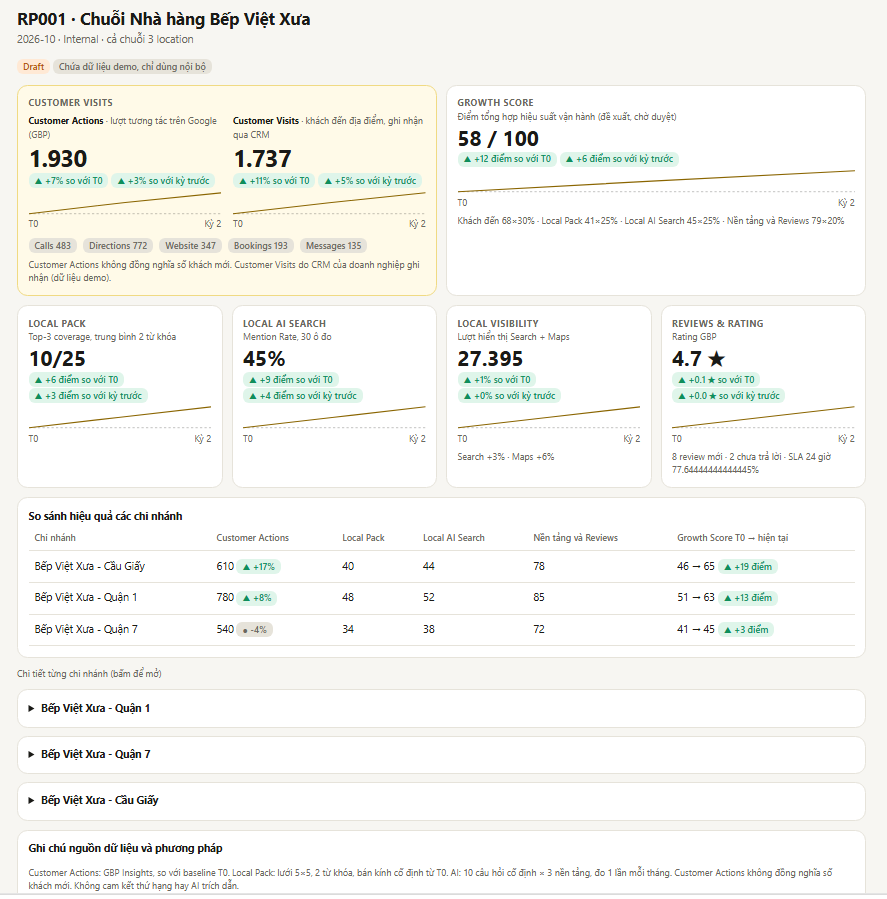Click the Growth Score trend sparkline
Screen dimensions: 887x899
tap(656, 181)
